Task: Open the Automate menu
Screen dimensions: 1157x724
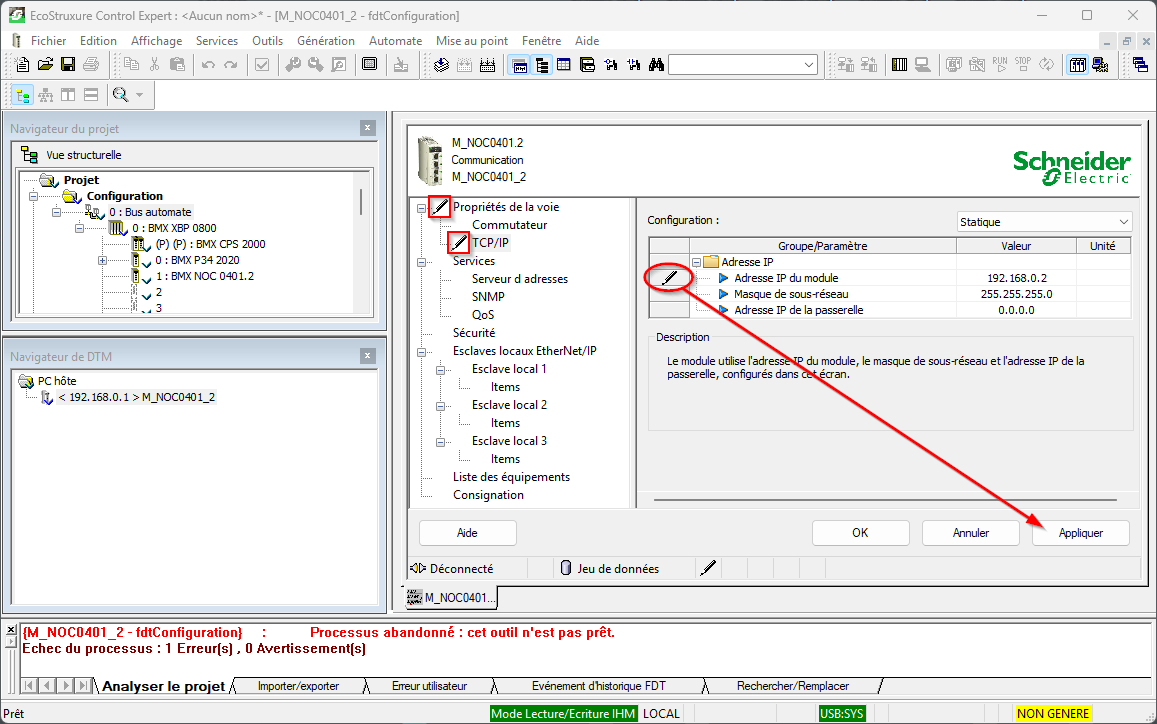Action: click(396, 41)
